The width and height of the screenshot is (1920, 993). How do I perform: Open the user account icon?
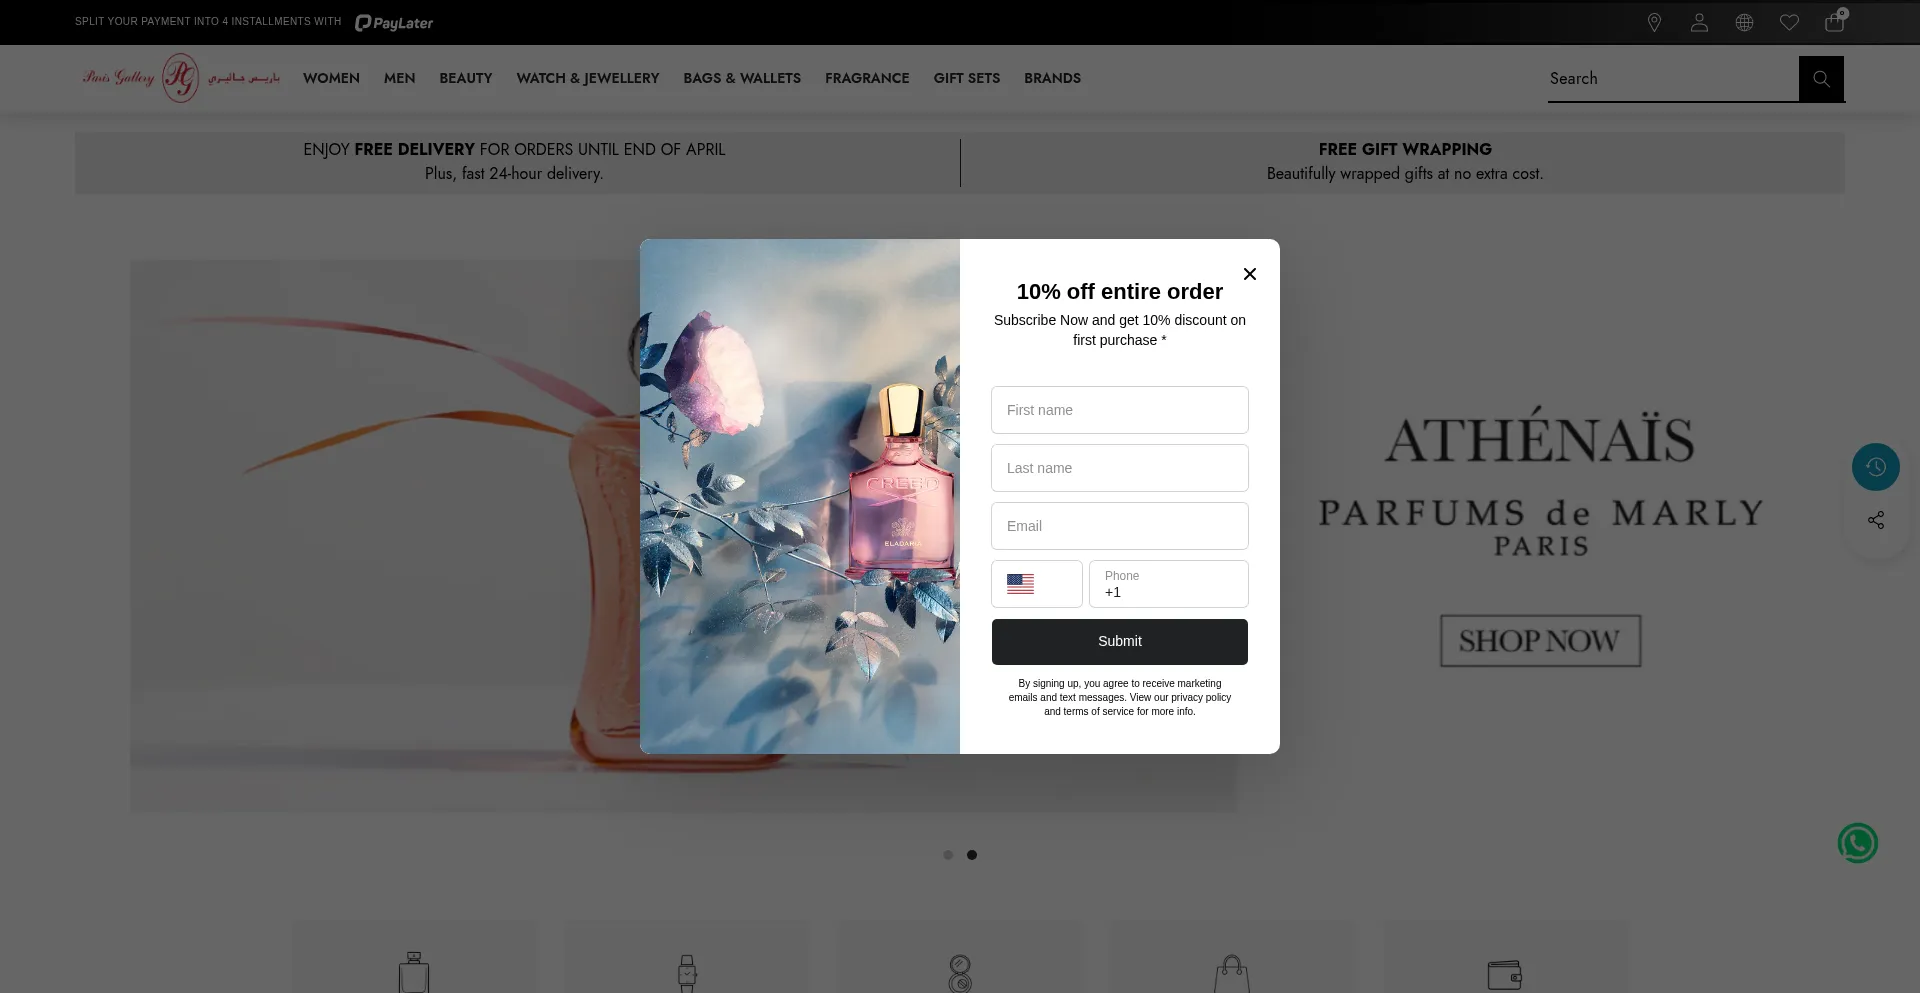pos(1699,22)
